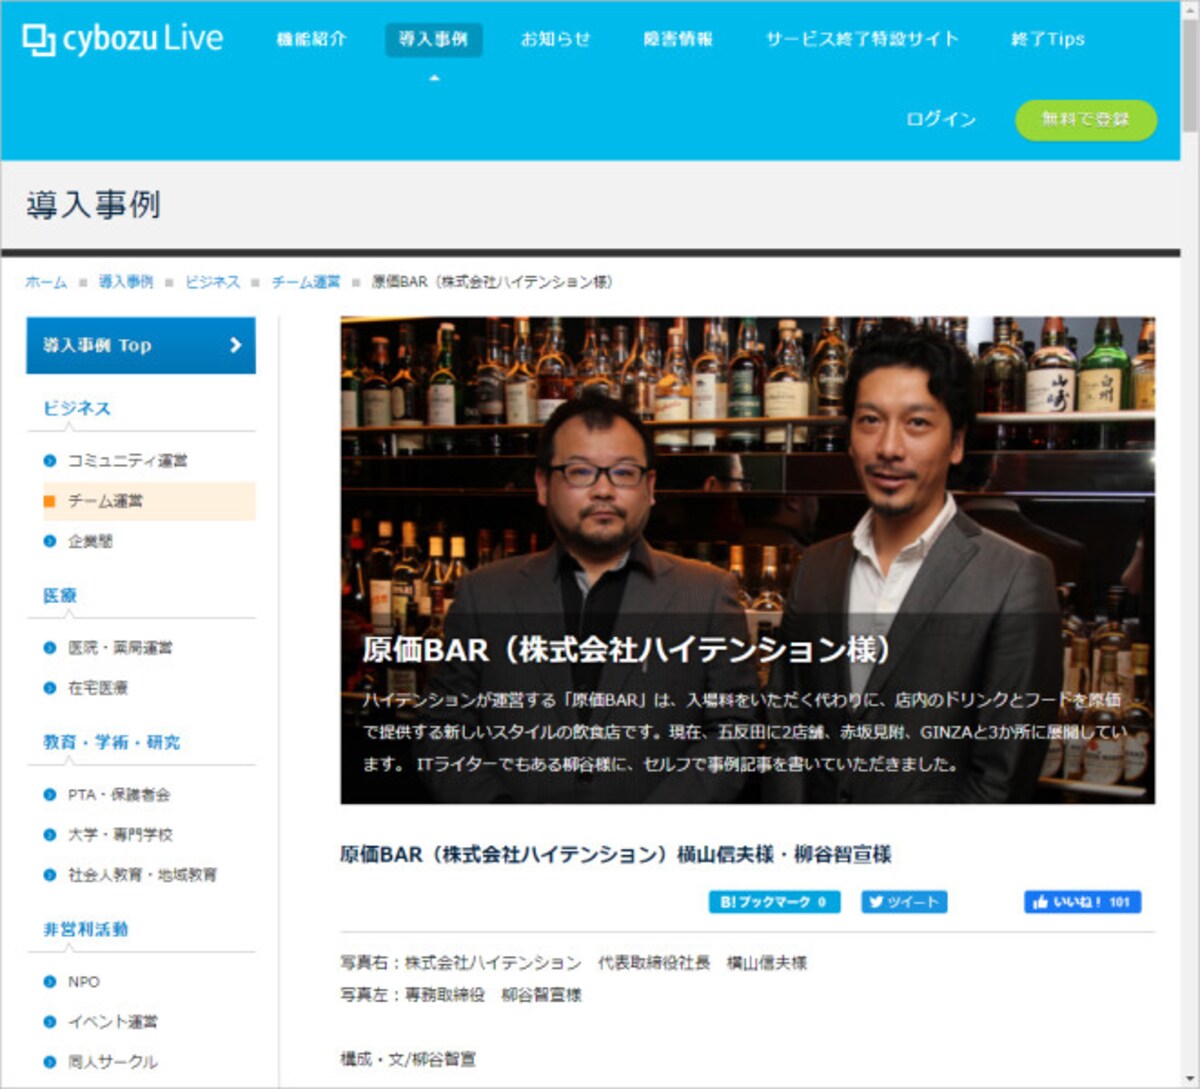Screen dimensions: 1200x1089
Task: Open 企業間 sidebar item
Action: [x=90, y=541]
